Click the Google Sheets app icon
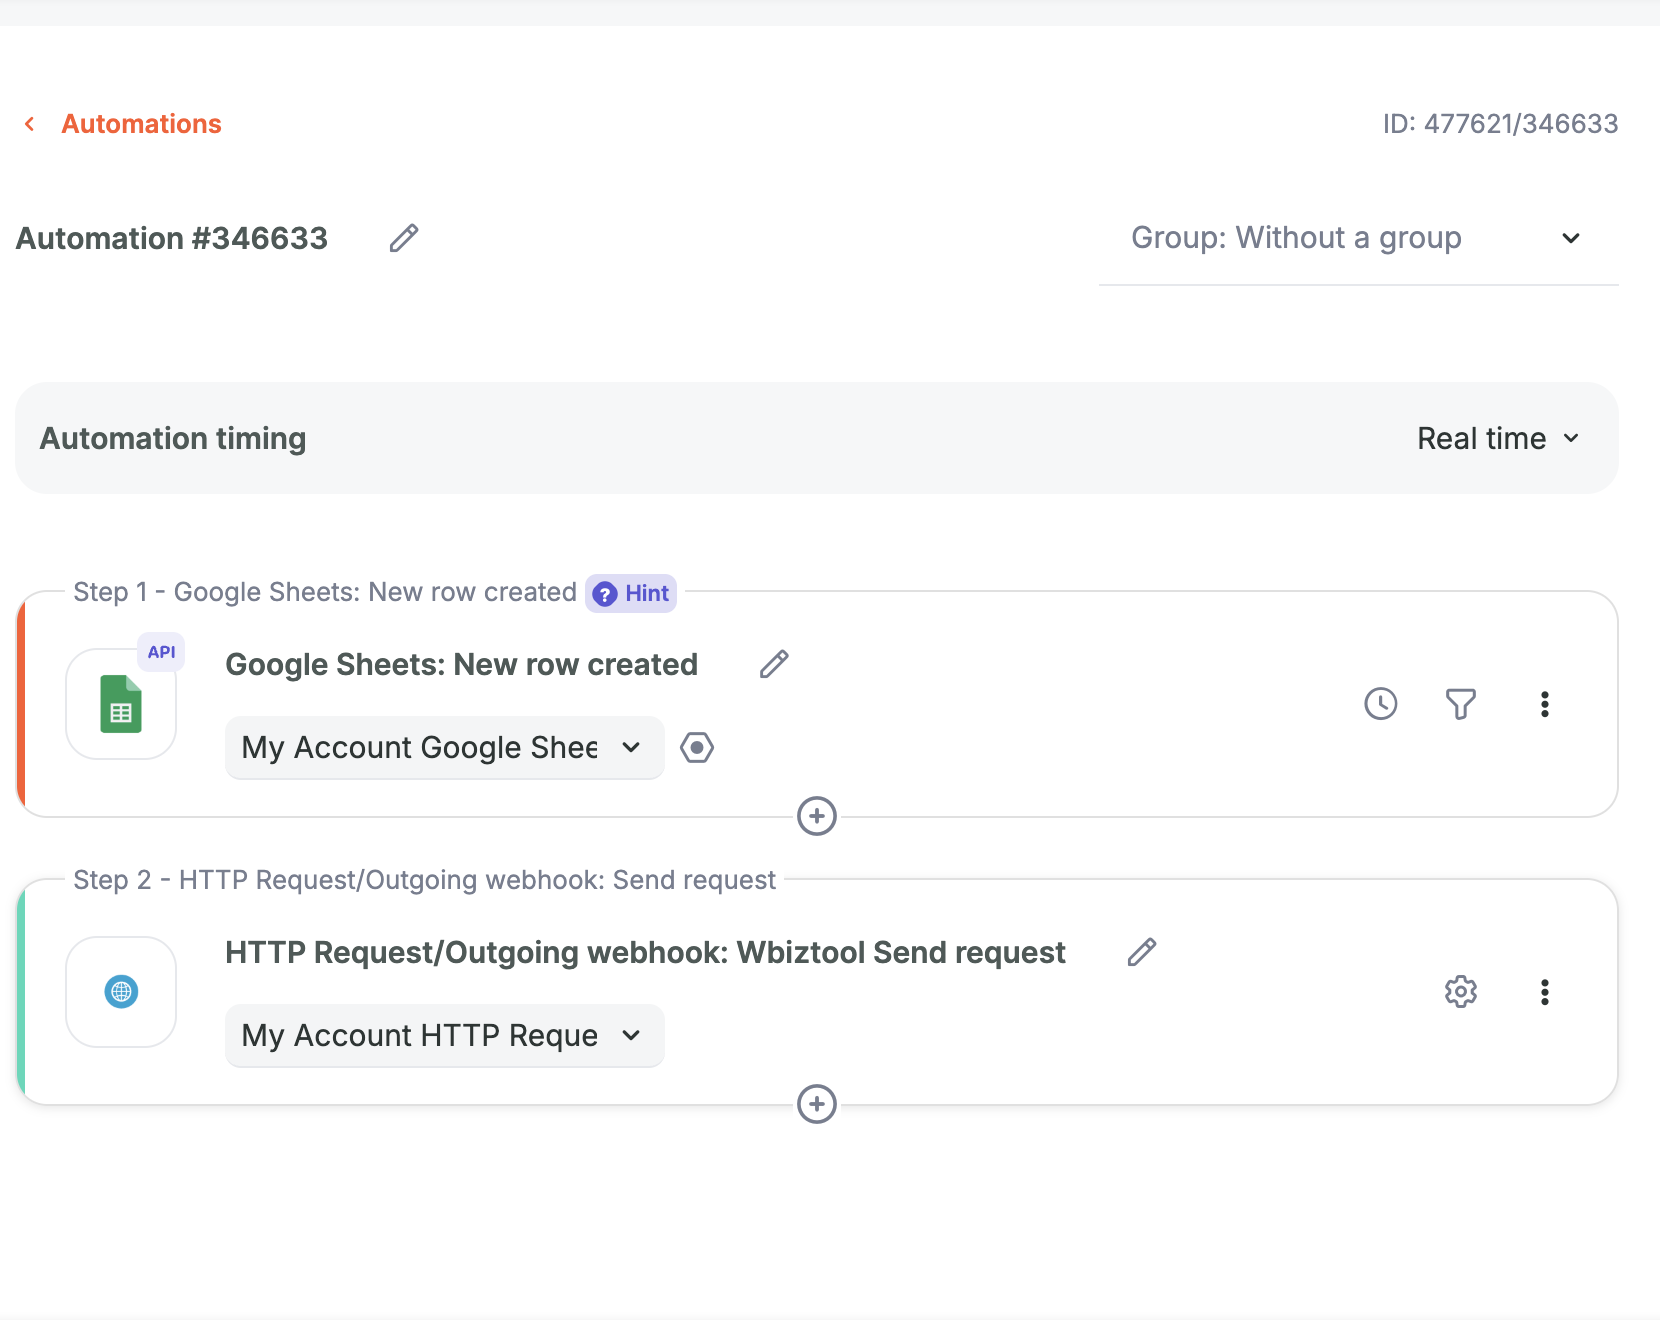The width and height of the screenshot is (1660, 1320). point(121,704)
